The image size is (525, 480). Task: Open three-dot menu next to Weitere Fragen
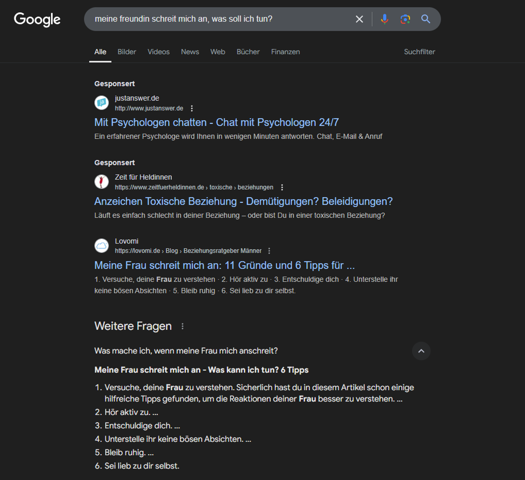(182, 326)
